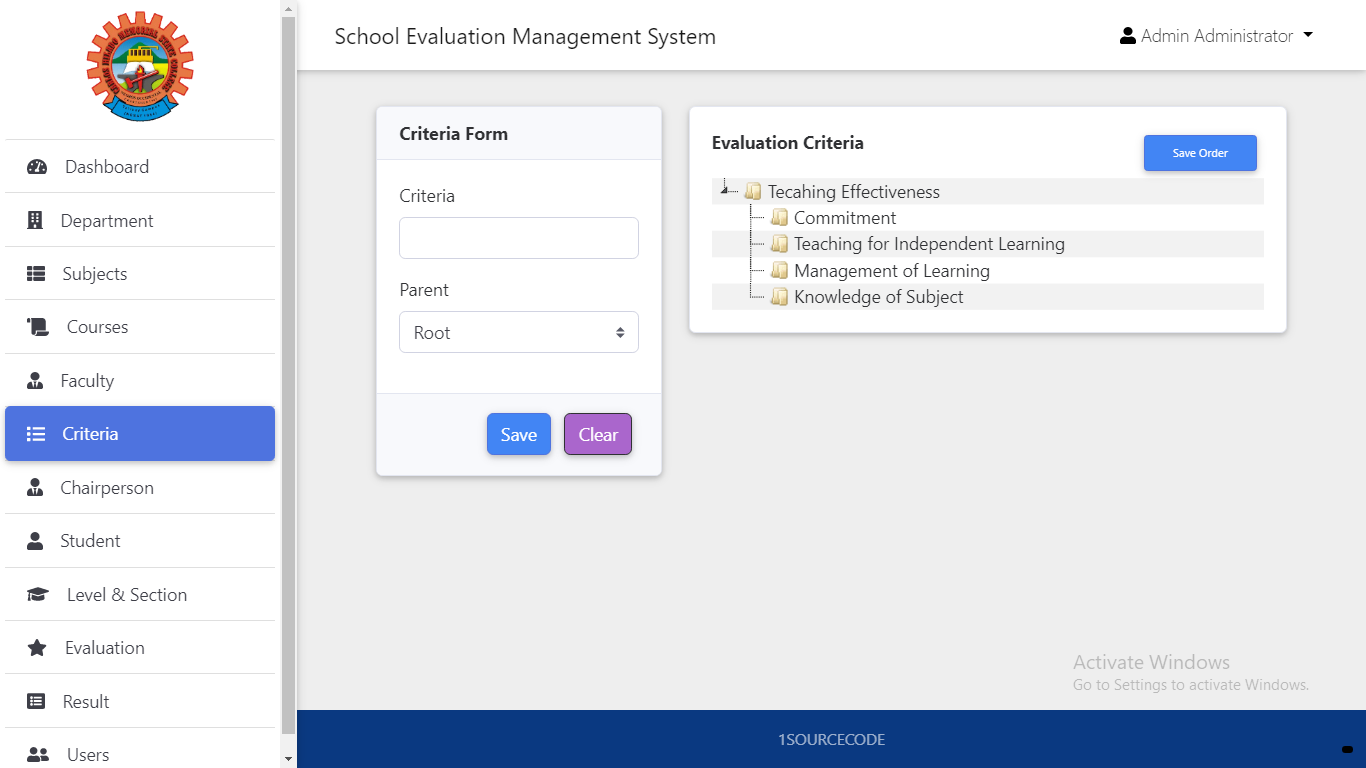
Task: Click the admin user icon in the header
Action: 1129,35
